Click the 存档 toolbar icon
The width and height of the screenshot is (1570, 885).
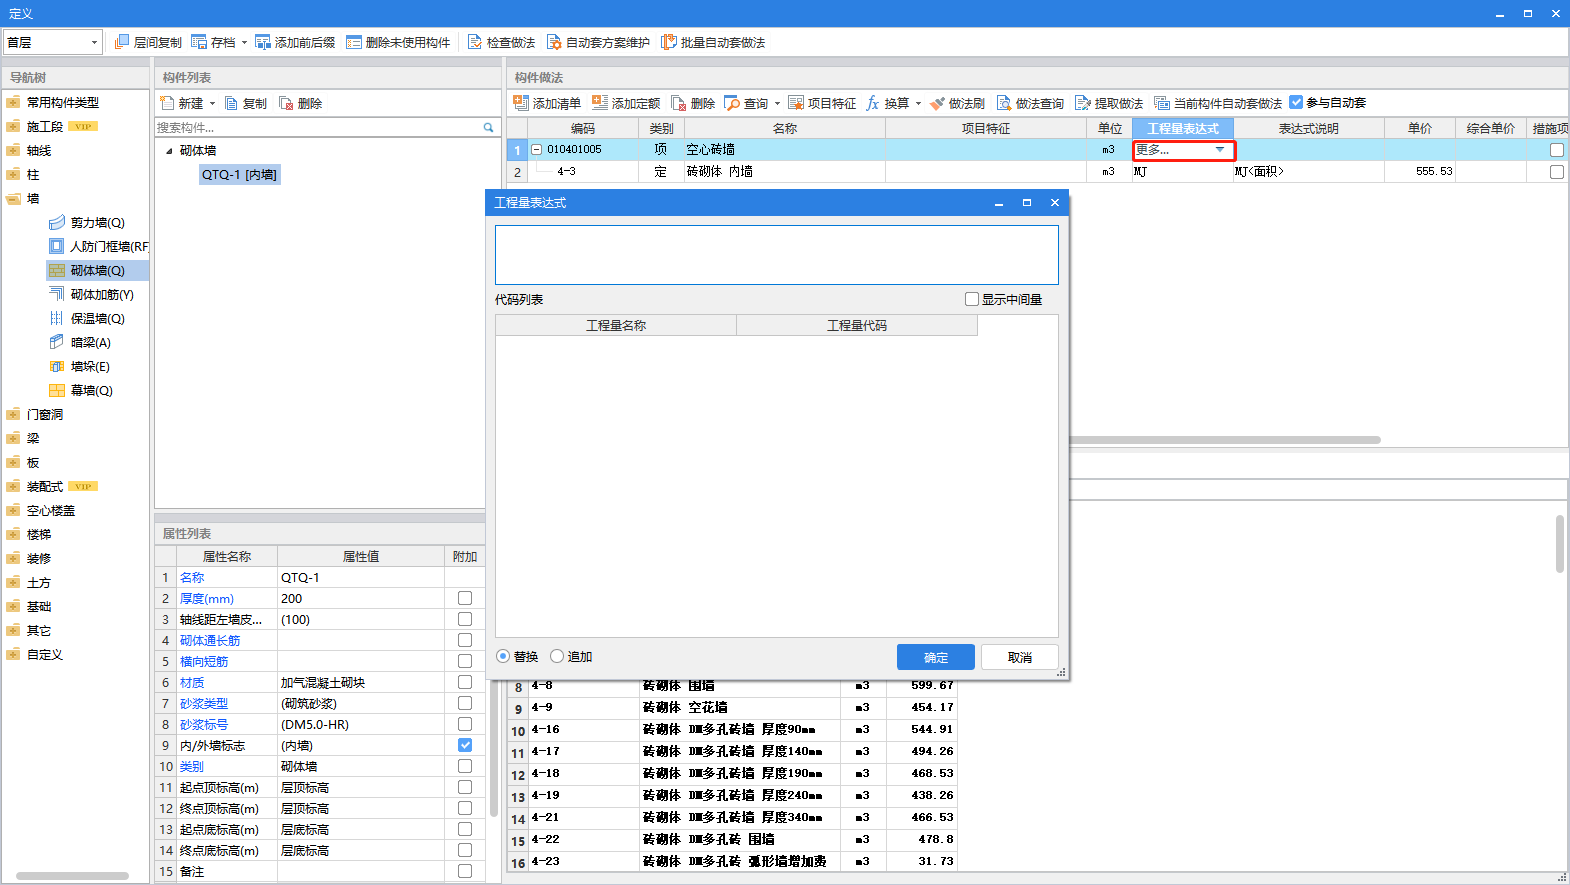[x=199, y=42]
